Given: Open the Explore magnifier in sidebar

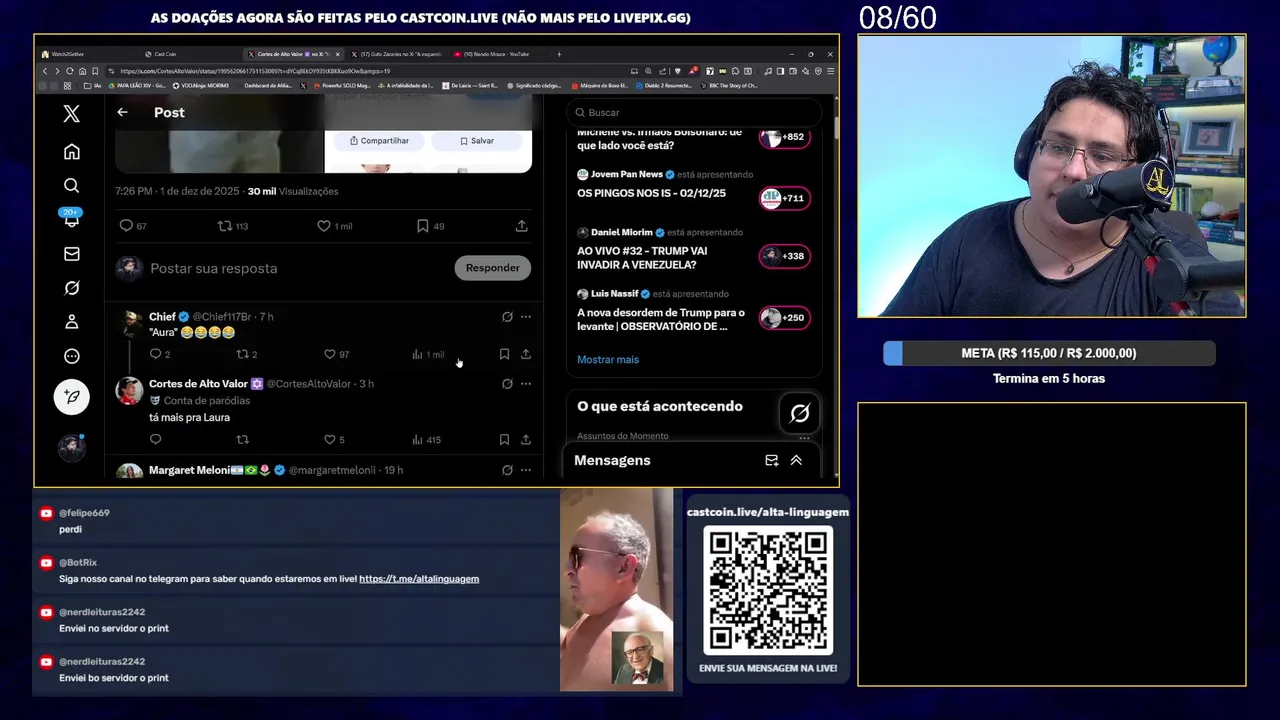Looking at the screenshot, I should tap(71, 186).
